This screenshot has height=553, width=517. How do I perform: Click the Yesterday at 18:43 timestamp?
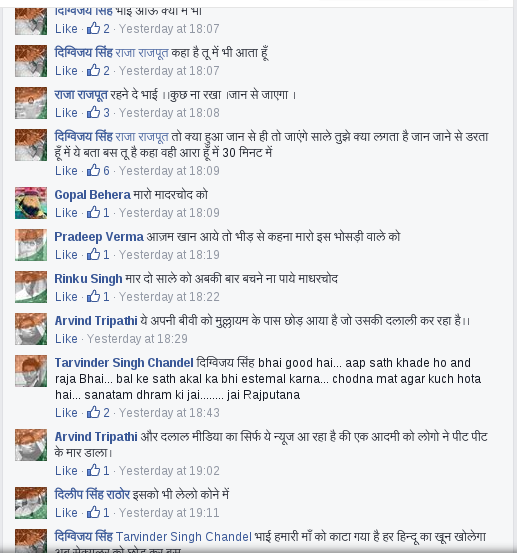coord(169,413)
